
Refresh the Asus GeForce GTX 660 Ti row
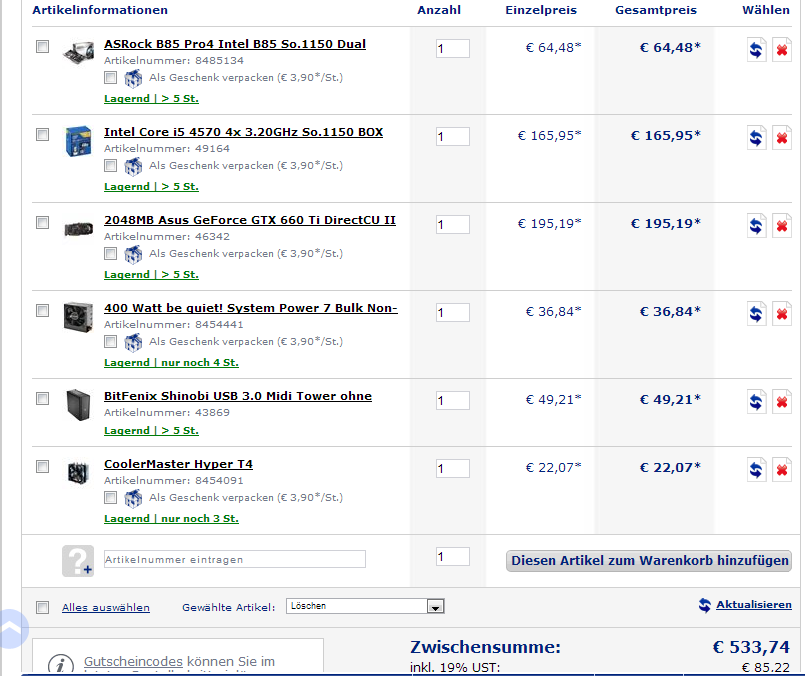[x=756, y=226]
